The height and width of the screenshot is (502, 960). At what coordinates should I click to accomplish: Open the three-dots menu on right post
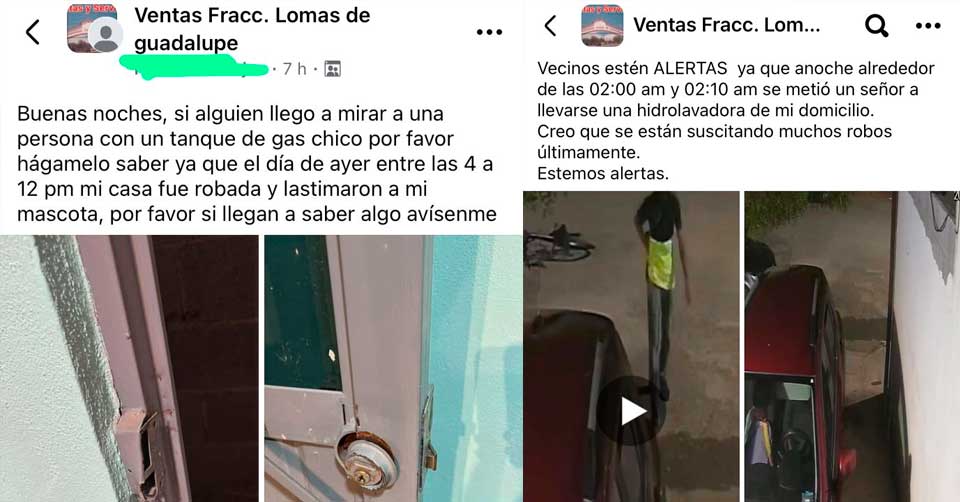[x=928, y=26]
